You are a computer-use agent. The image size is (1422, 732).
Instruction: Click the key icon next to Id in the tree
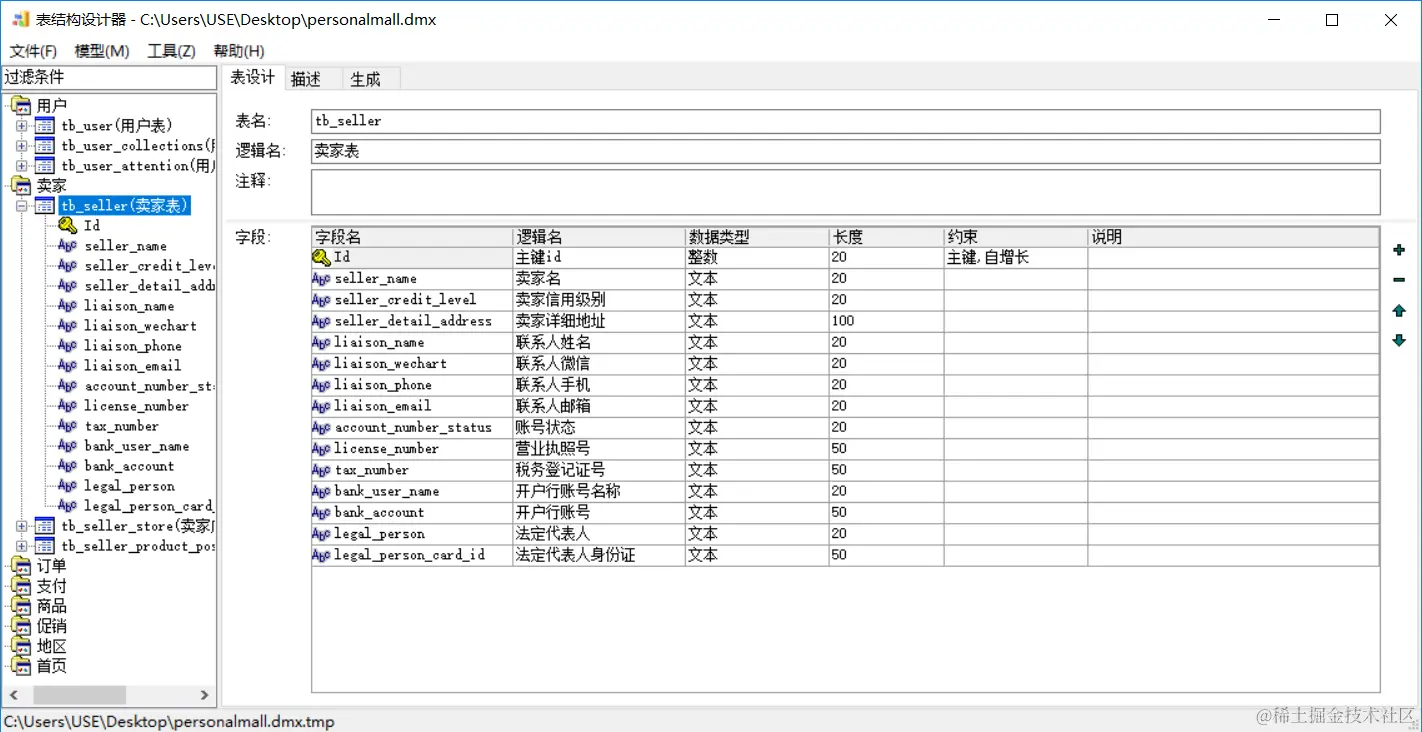67,226
